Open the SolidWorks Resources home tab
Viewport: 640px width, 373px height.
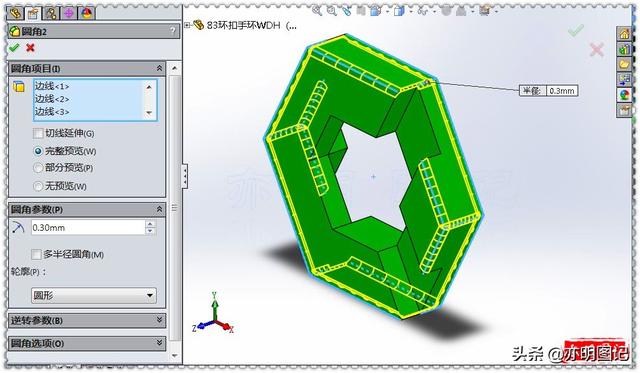pos(624,33)
